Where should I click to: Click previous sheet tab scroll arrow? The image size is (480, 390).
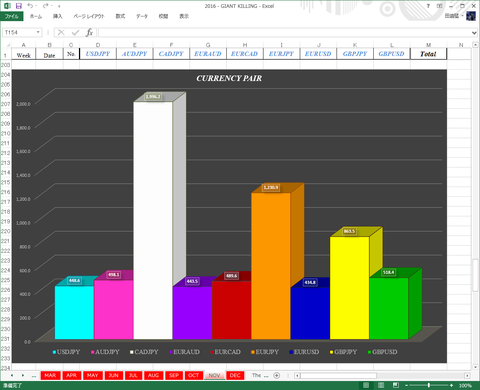(x=12, y=376)
